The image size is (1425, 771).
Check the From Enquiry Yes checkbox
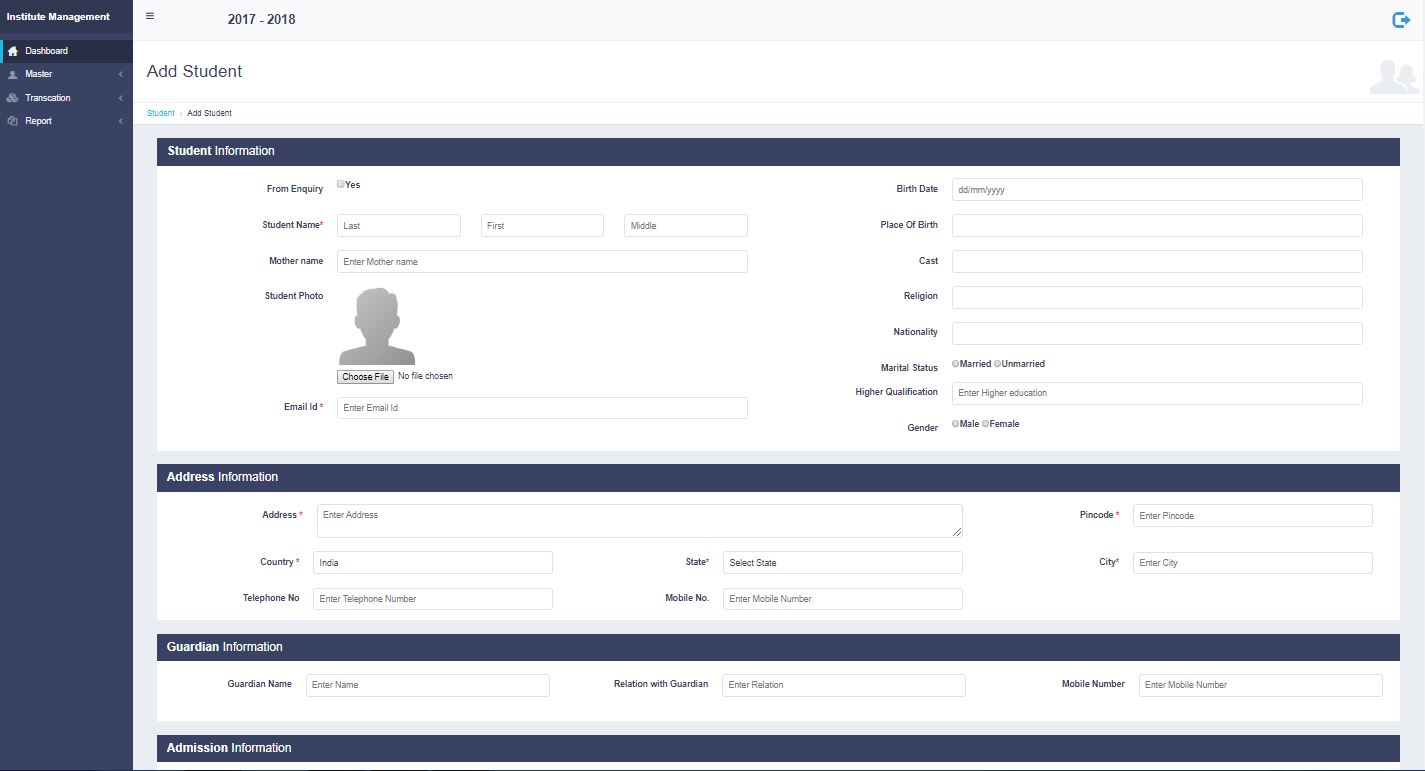(341, 184)
